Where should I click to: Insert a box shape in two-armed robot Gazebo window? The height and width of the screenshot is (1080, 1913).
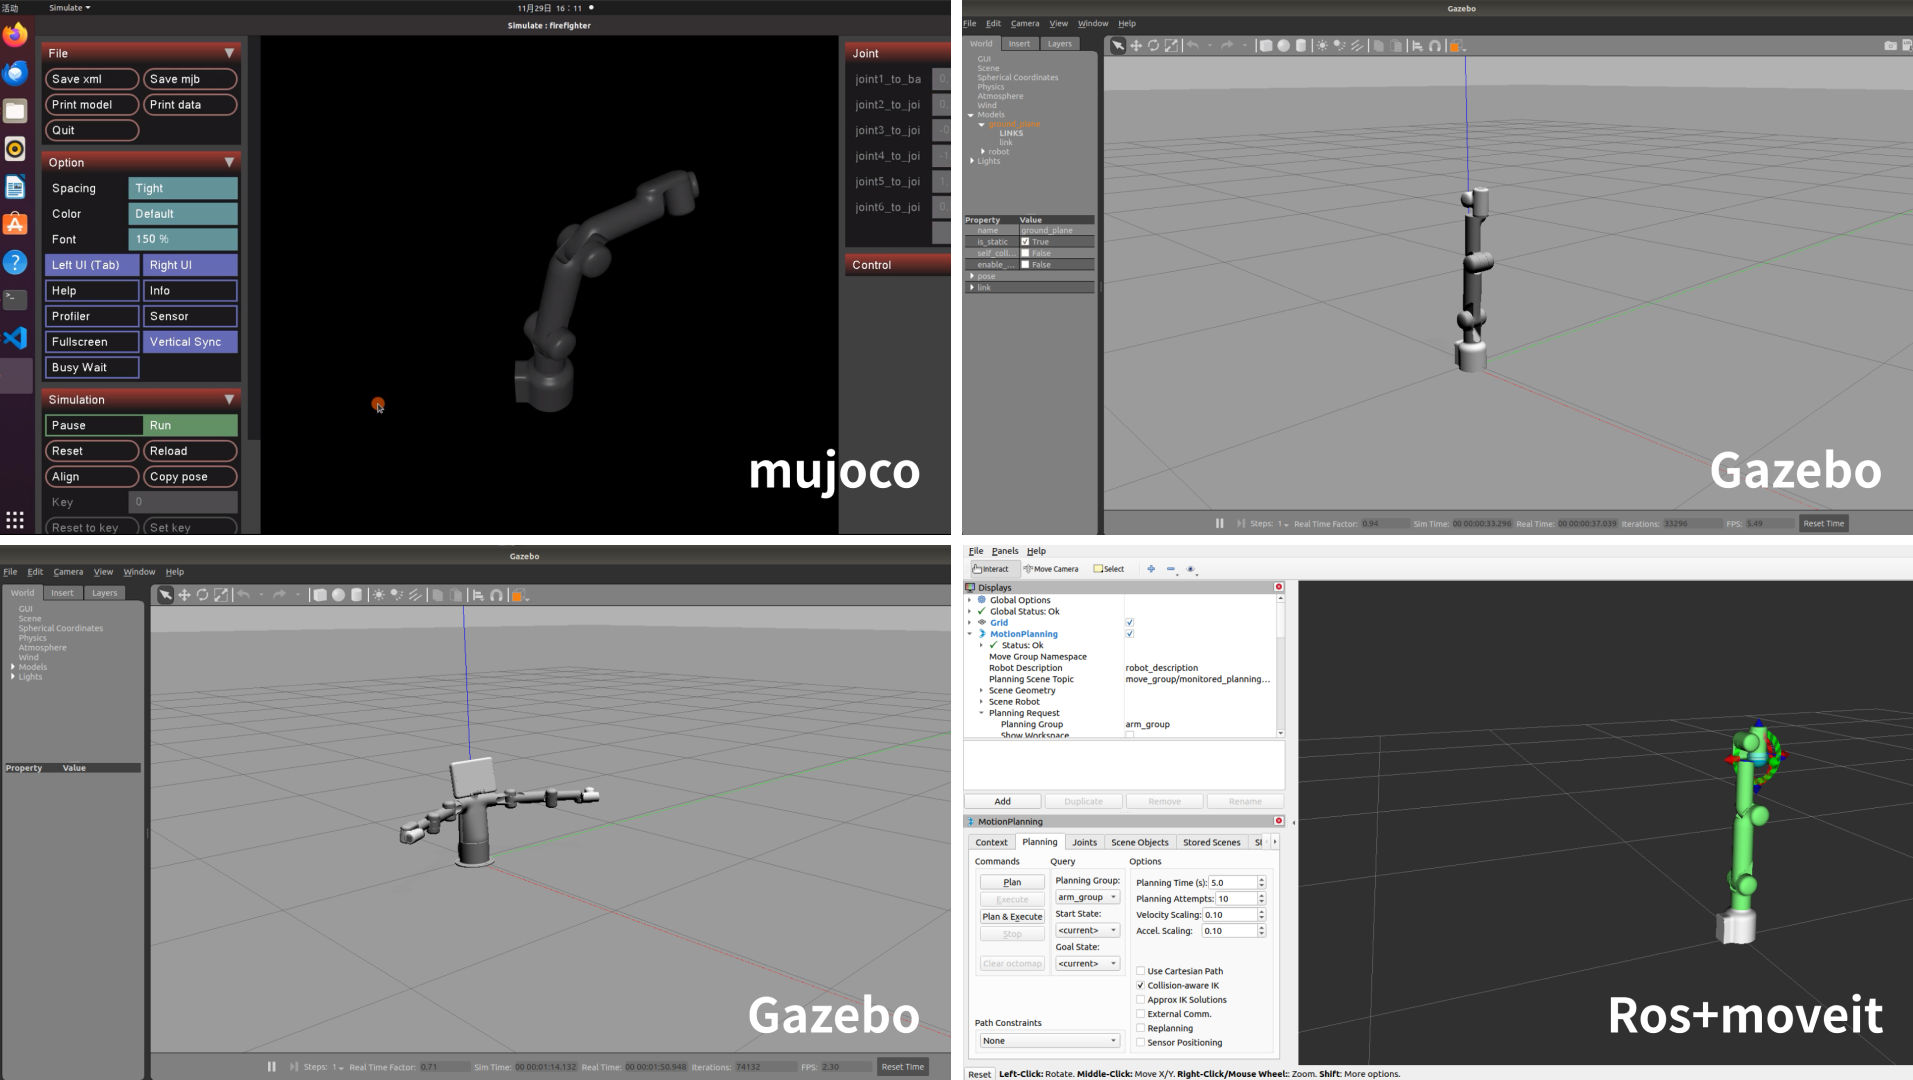coord(320,595)
